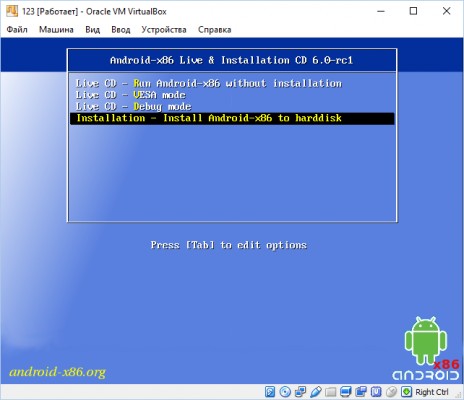
Task: Open the Устройства menu
Action: (x=164, y=30)
